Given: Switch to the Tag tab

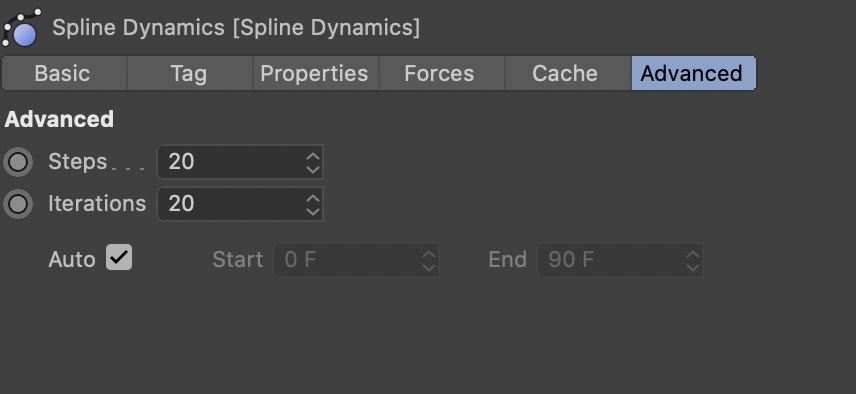Looking at the screenshot, I should pos(189,73).
